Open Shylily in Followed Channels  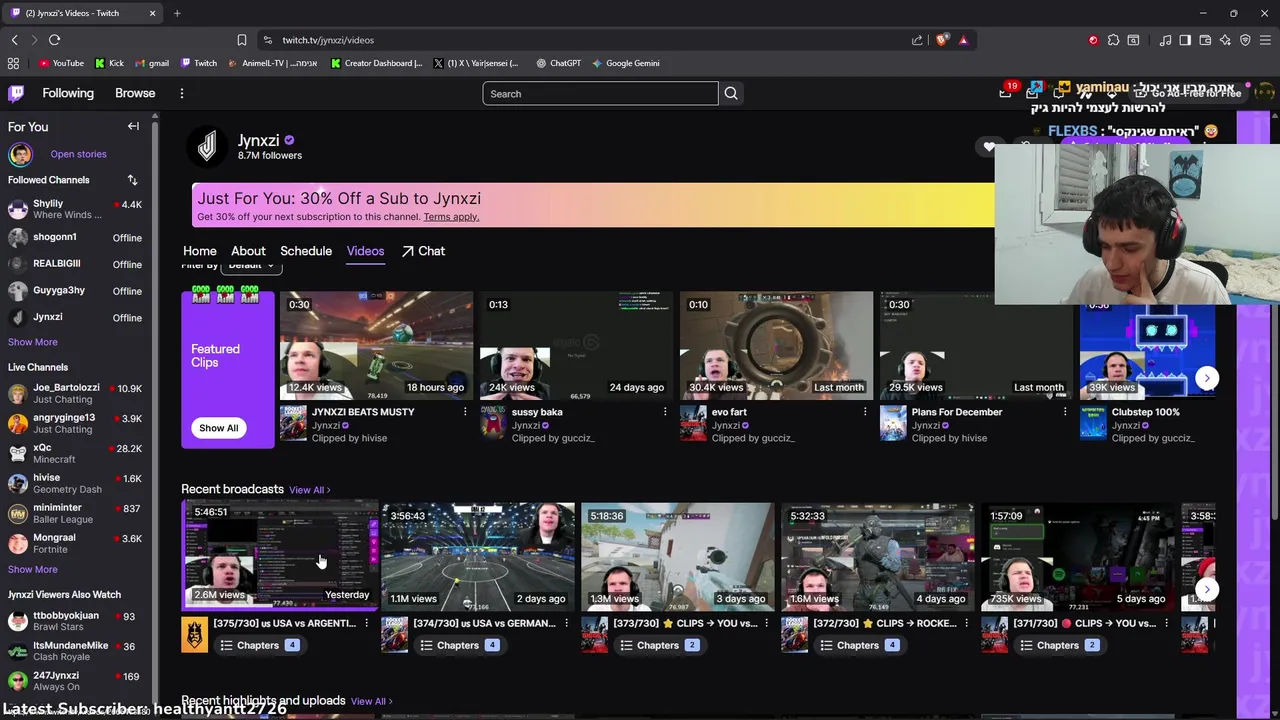click(x=75, y=209)
